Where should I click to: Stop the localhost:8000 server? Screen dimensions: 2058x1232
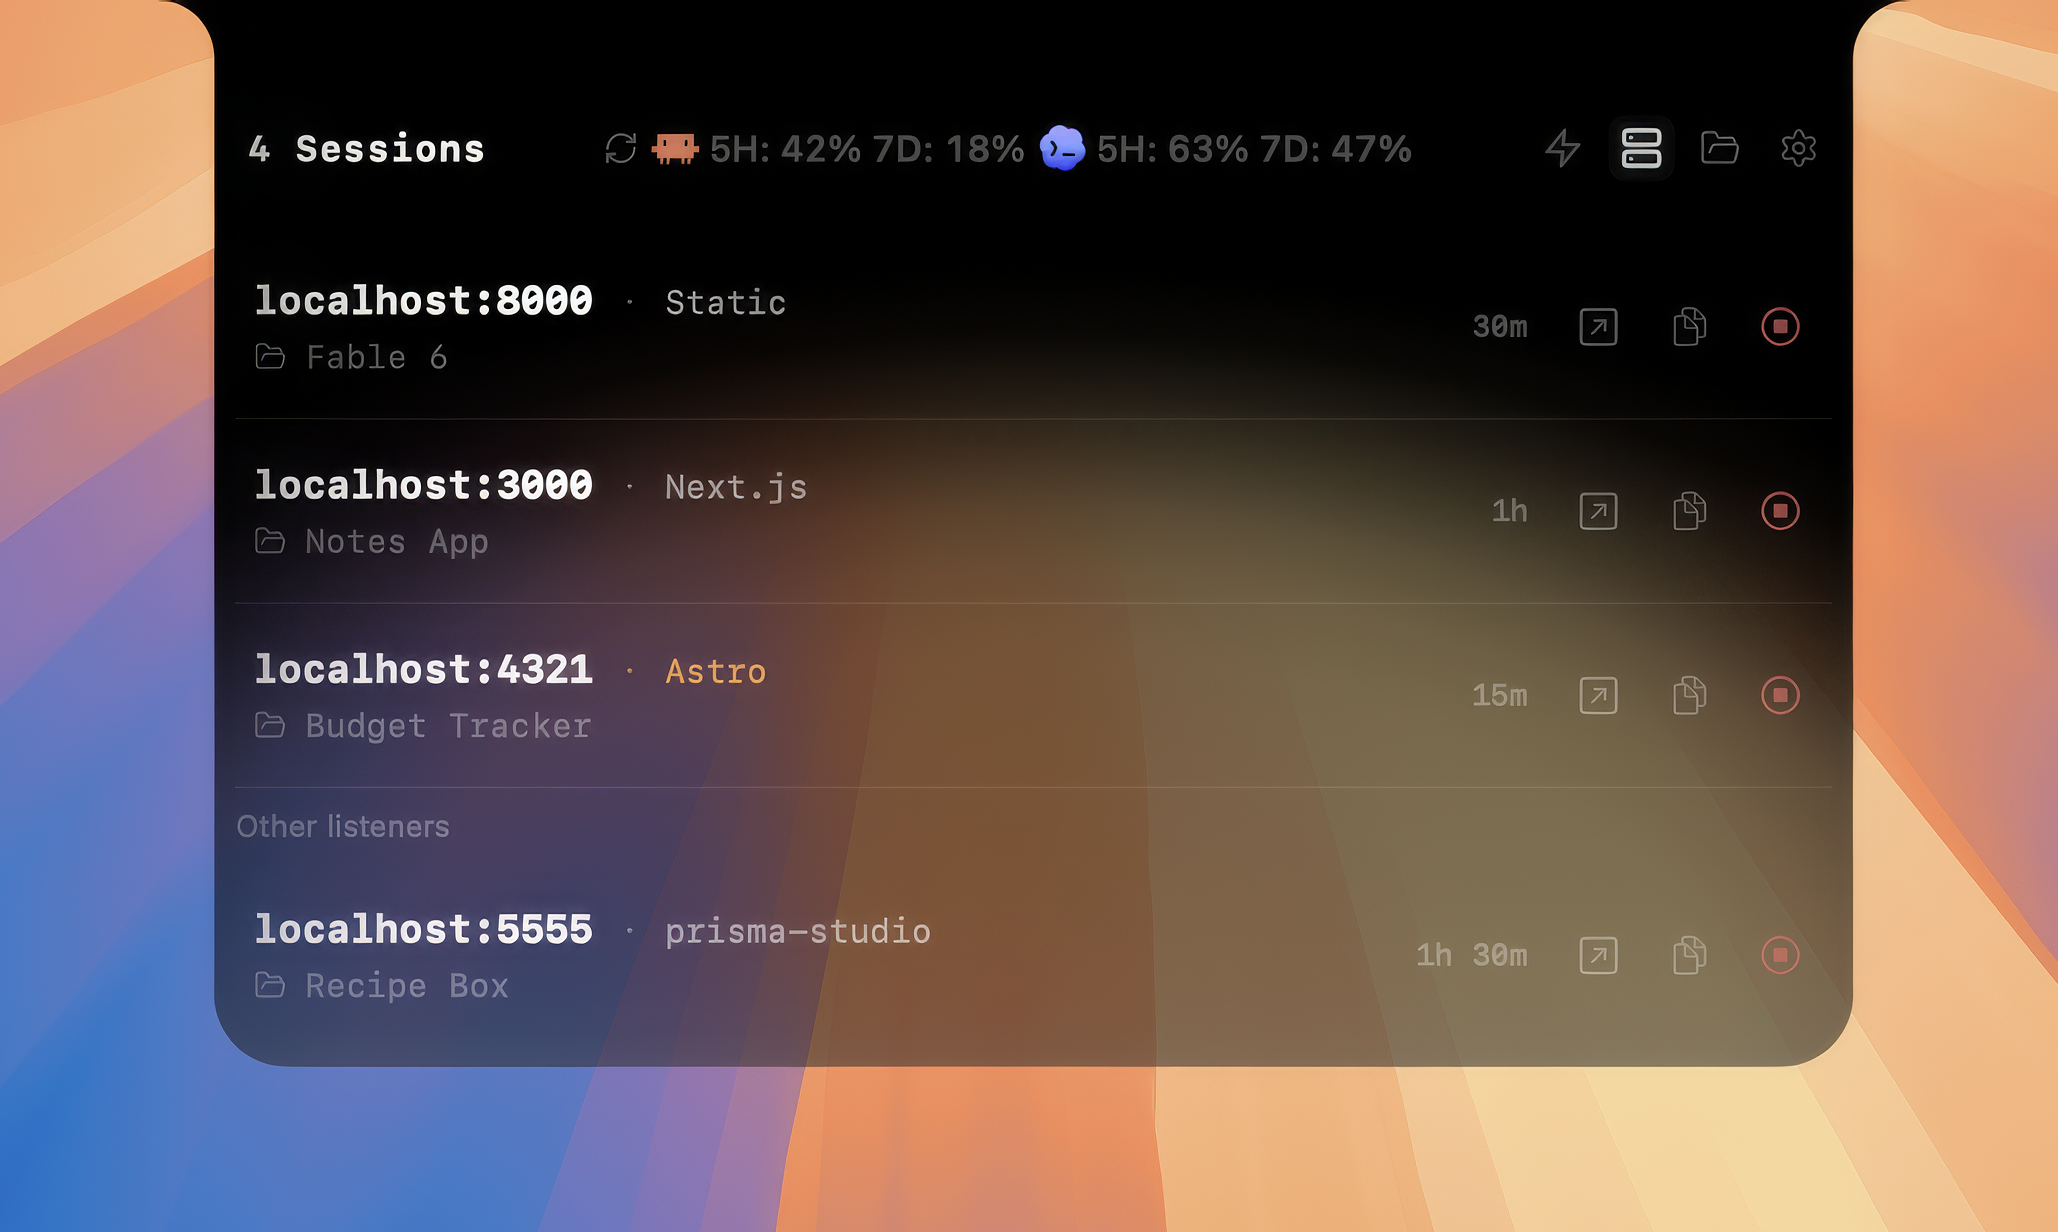tap(1780, 327)
